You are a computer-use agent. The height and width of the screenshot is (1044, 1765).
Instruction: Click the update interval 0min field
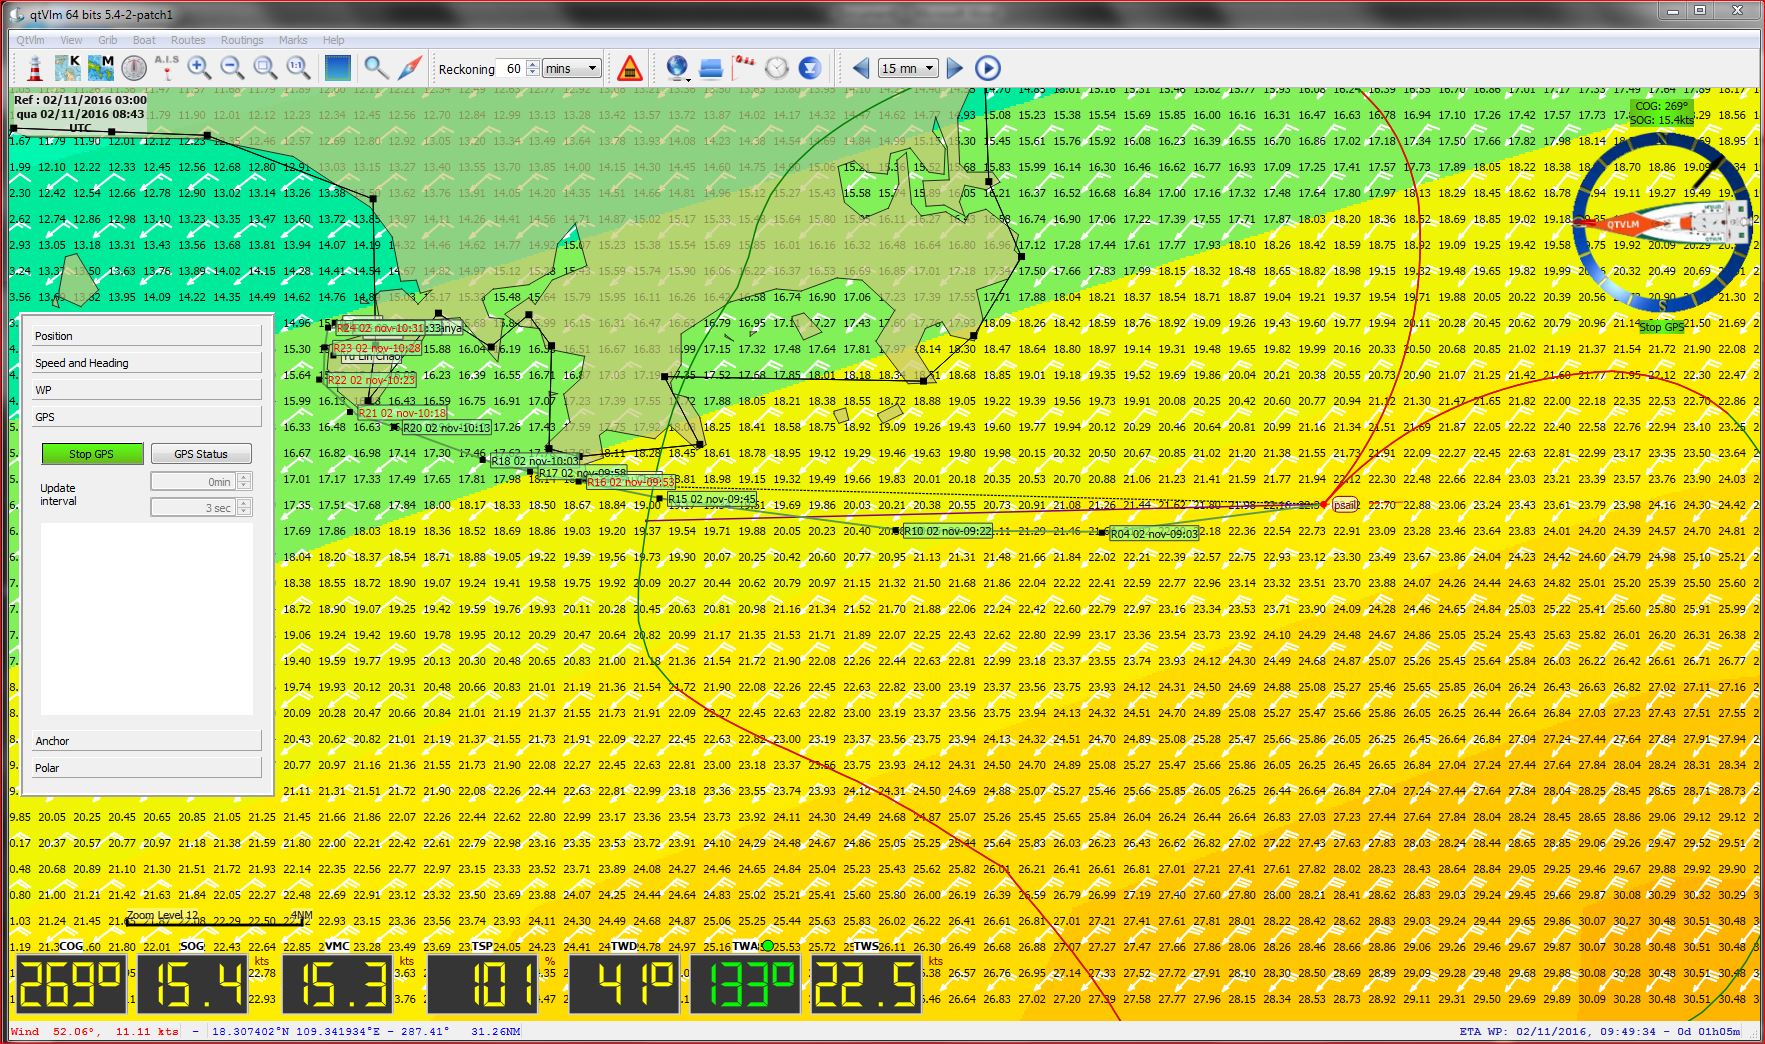(x=193, y=481)
